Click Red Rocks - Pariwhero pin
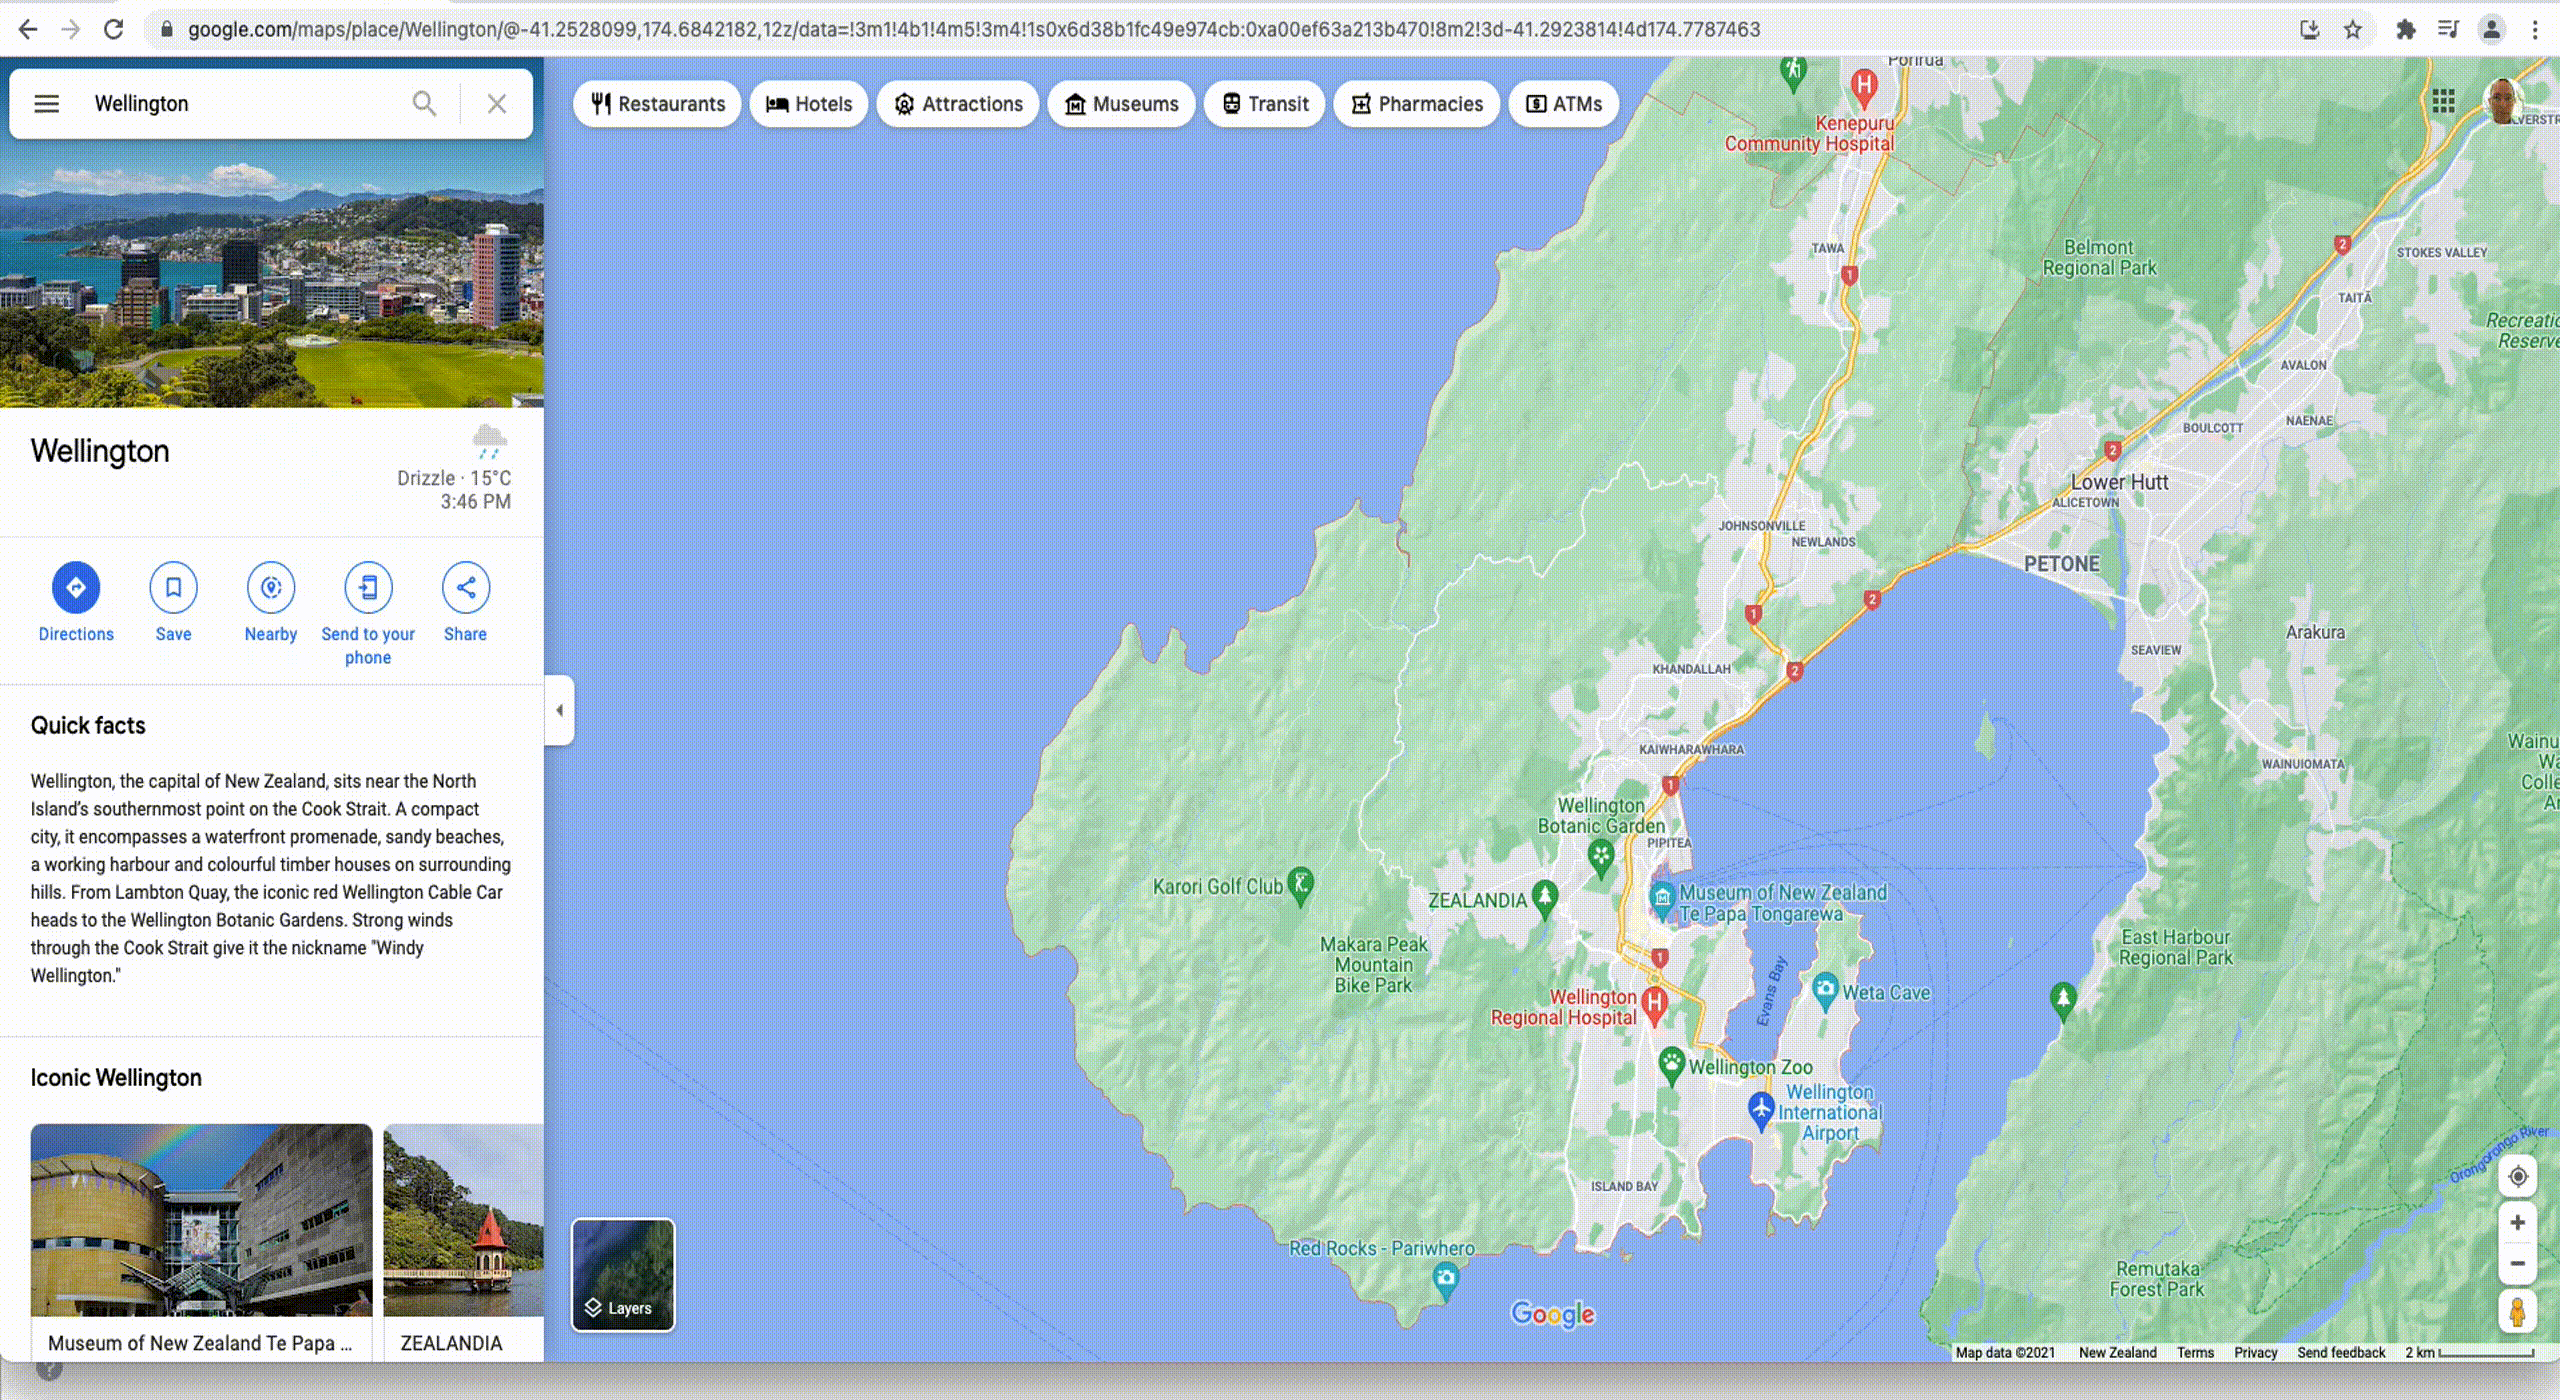Image resolution: width=2560 pixels, height=1400 pixels. tap(1445, 1279)
